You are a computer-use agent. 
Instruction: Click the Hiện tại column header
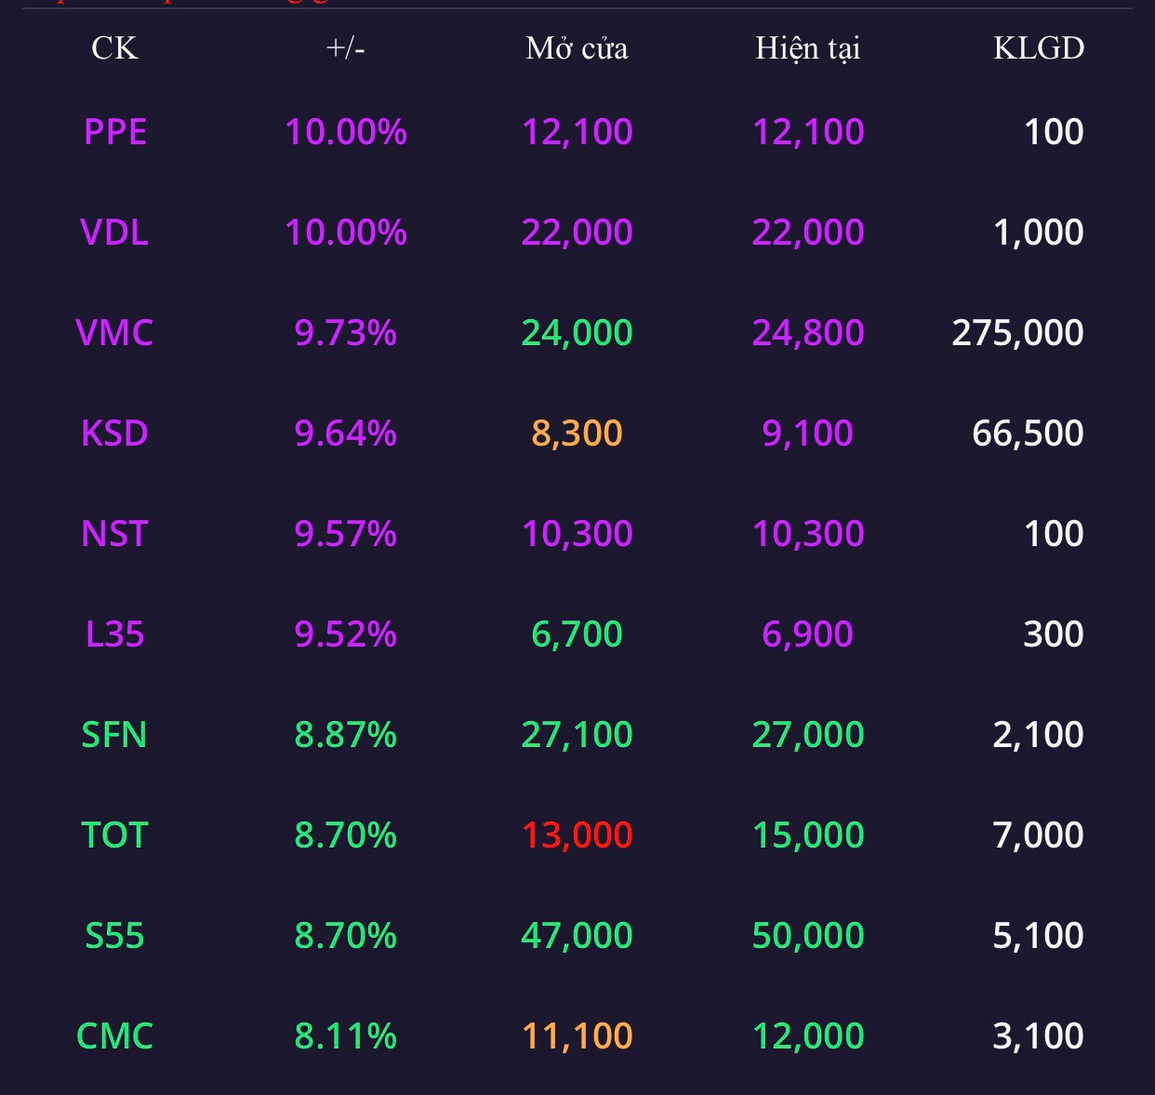pos(808,49)
